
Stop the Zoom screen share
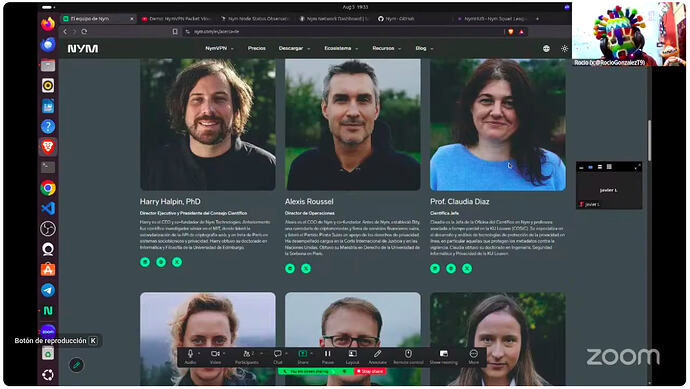click(371, 371)
